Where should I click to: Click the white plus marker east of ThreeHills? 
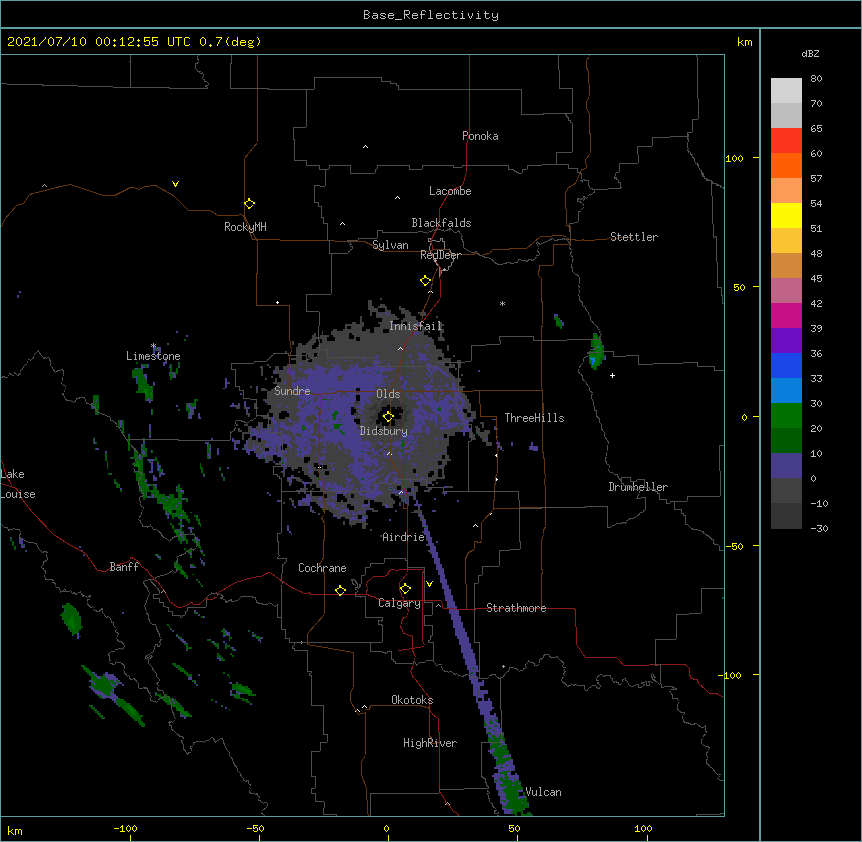612,375
